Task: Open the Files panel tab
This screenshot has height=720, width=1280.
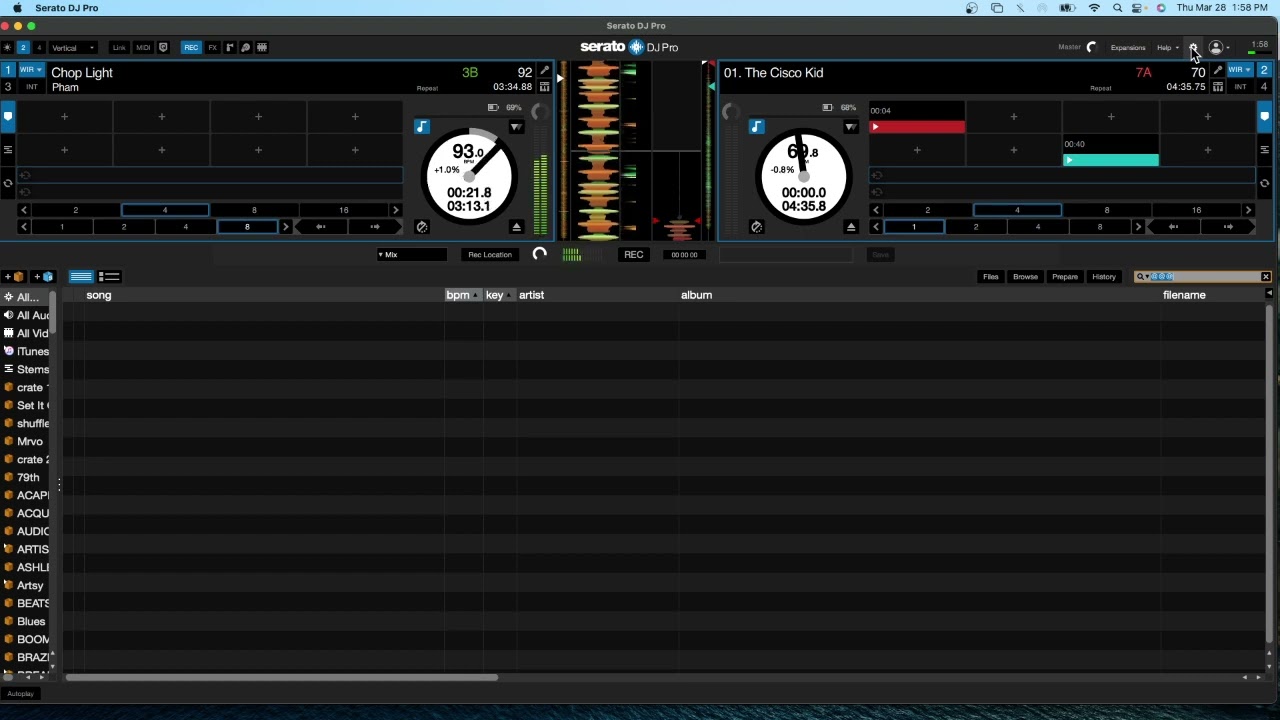Action: (991, 277)
